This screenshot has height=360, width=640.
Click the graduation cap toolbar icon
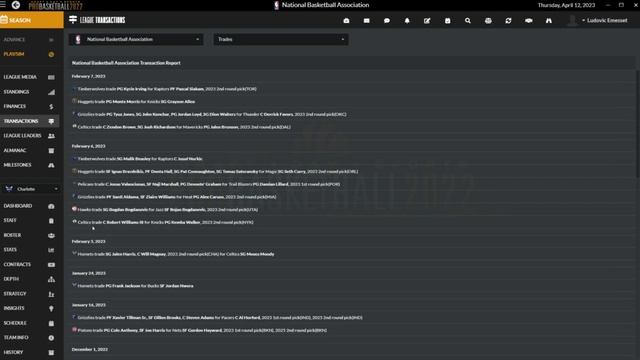pyautogui.click(x=529, y=20)
